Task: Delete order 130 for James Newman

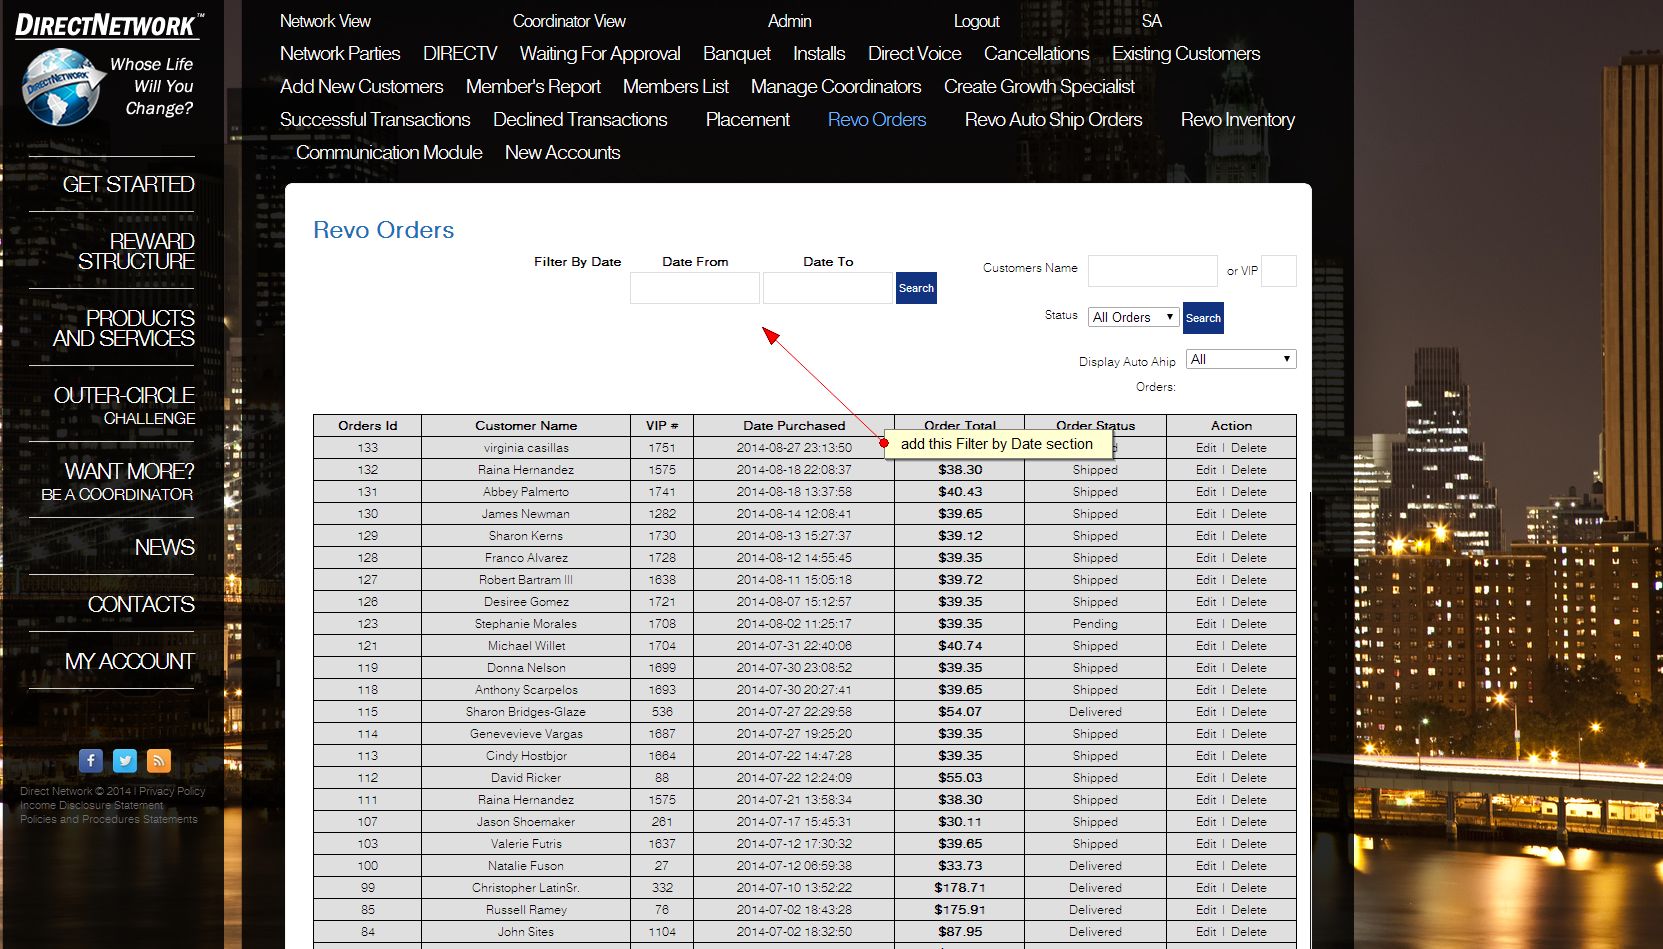Action: coord(1249,514)
